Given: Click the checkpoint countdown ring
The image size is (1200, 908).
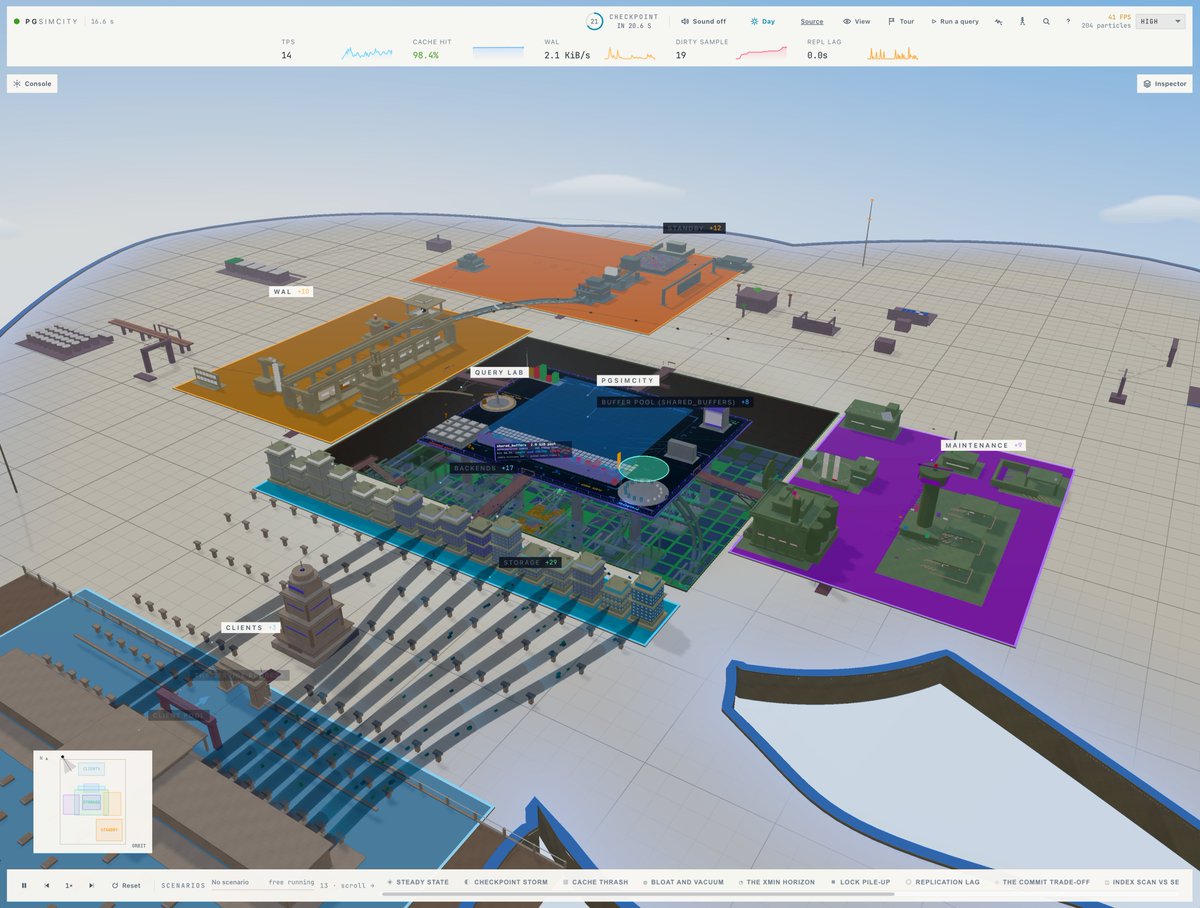Looking at the screenshot, I should tap(594, 21).
